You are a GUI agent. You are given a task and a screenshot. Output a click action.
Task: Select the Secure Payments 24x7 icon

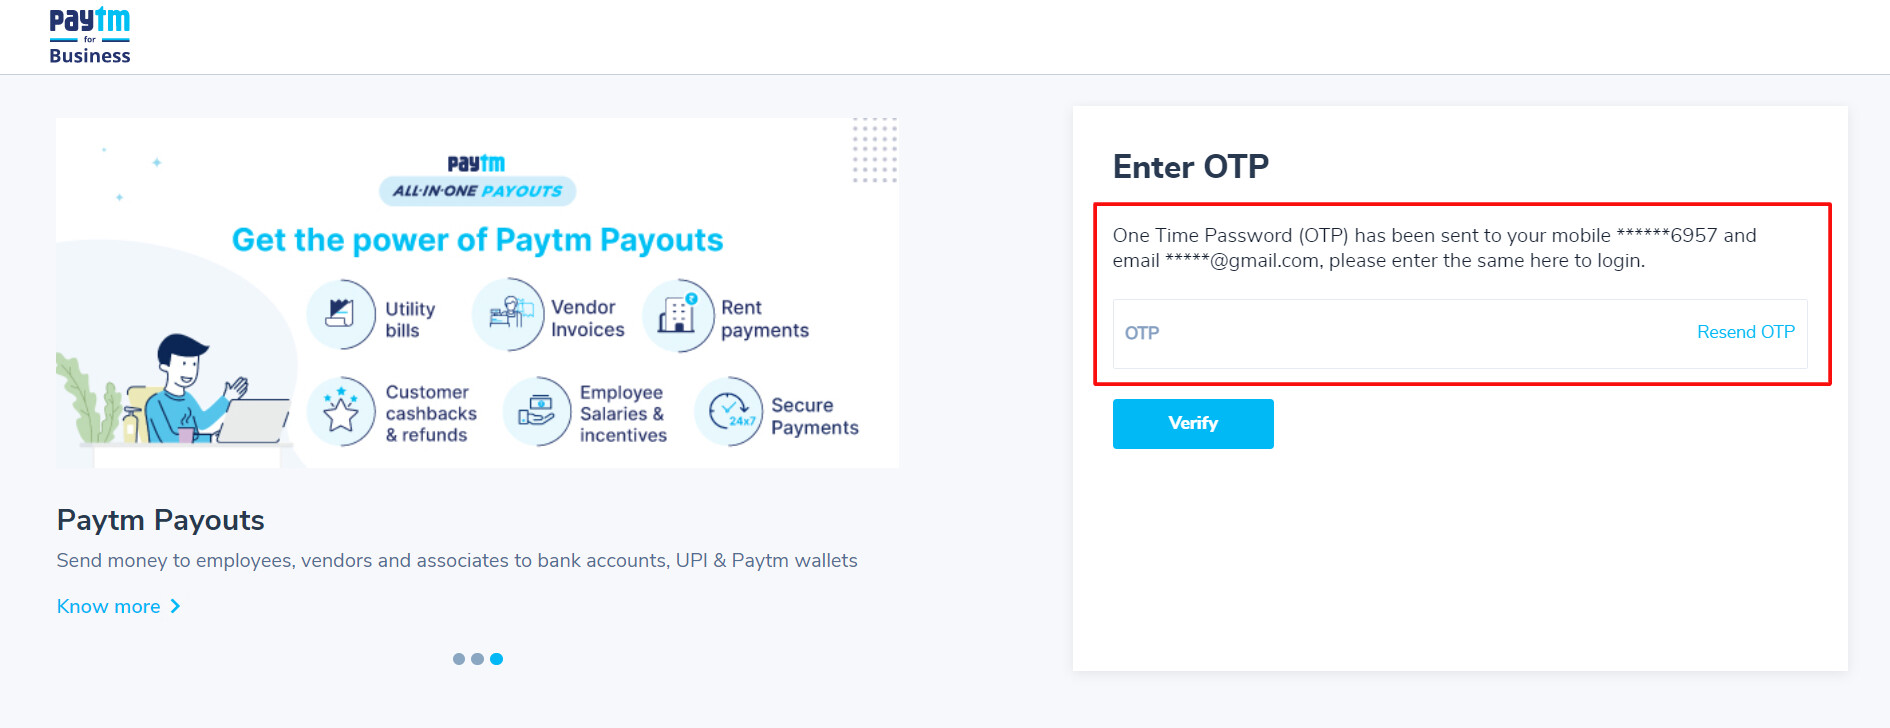[x=729, y=411]
